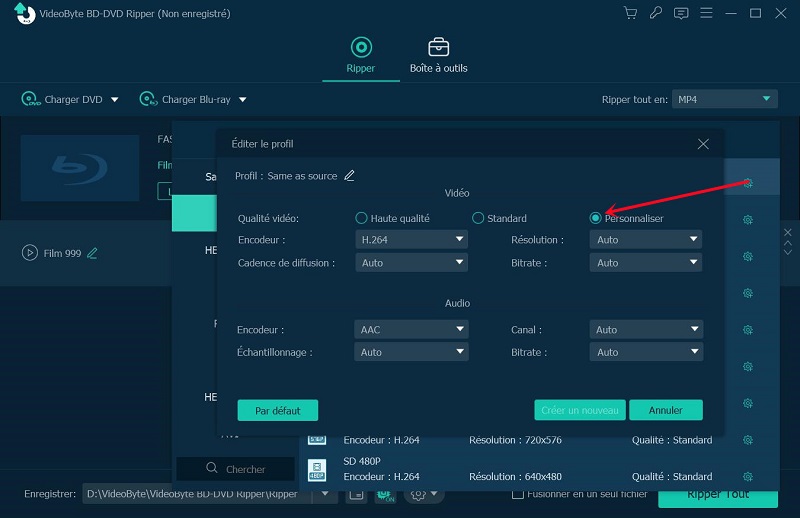Move Film 999 item up arrow

point(788,243)
